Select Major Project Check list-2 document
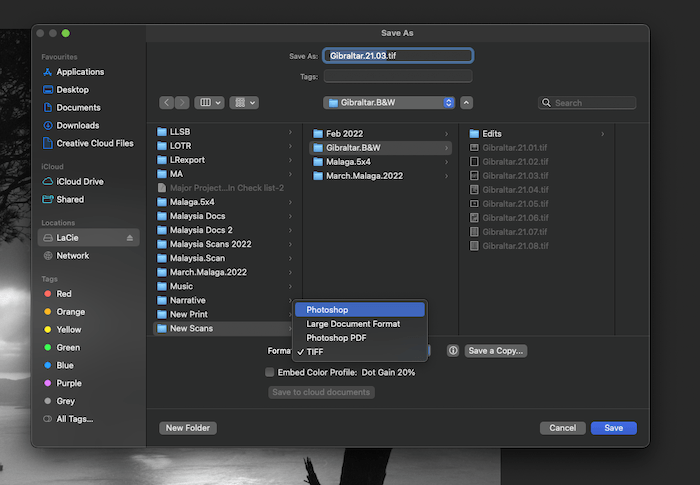The image size is (700, 485). pos(225,188)
